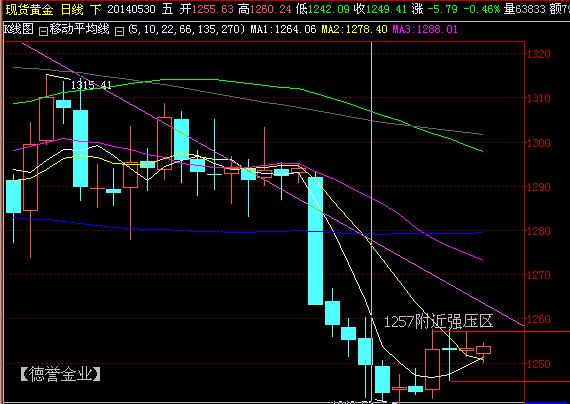Select the last red hollow candle
The image size is (570, 404).
483,350
